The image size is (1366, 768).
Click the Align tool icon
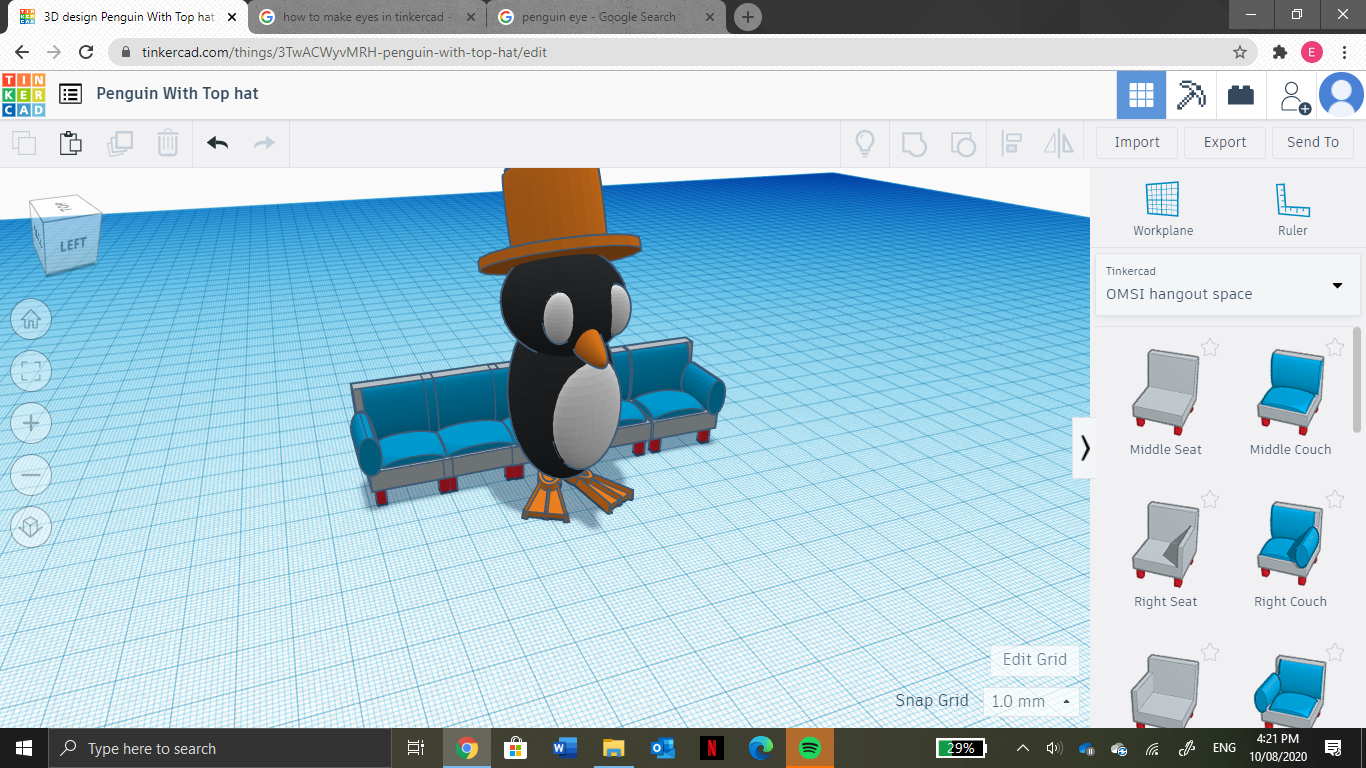(1011, 143)
